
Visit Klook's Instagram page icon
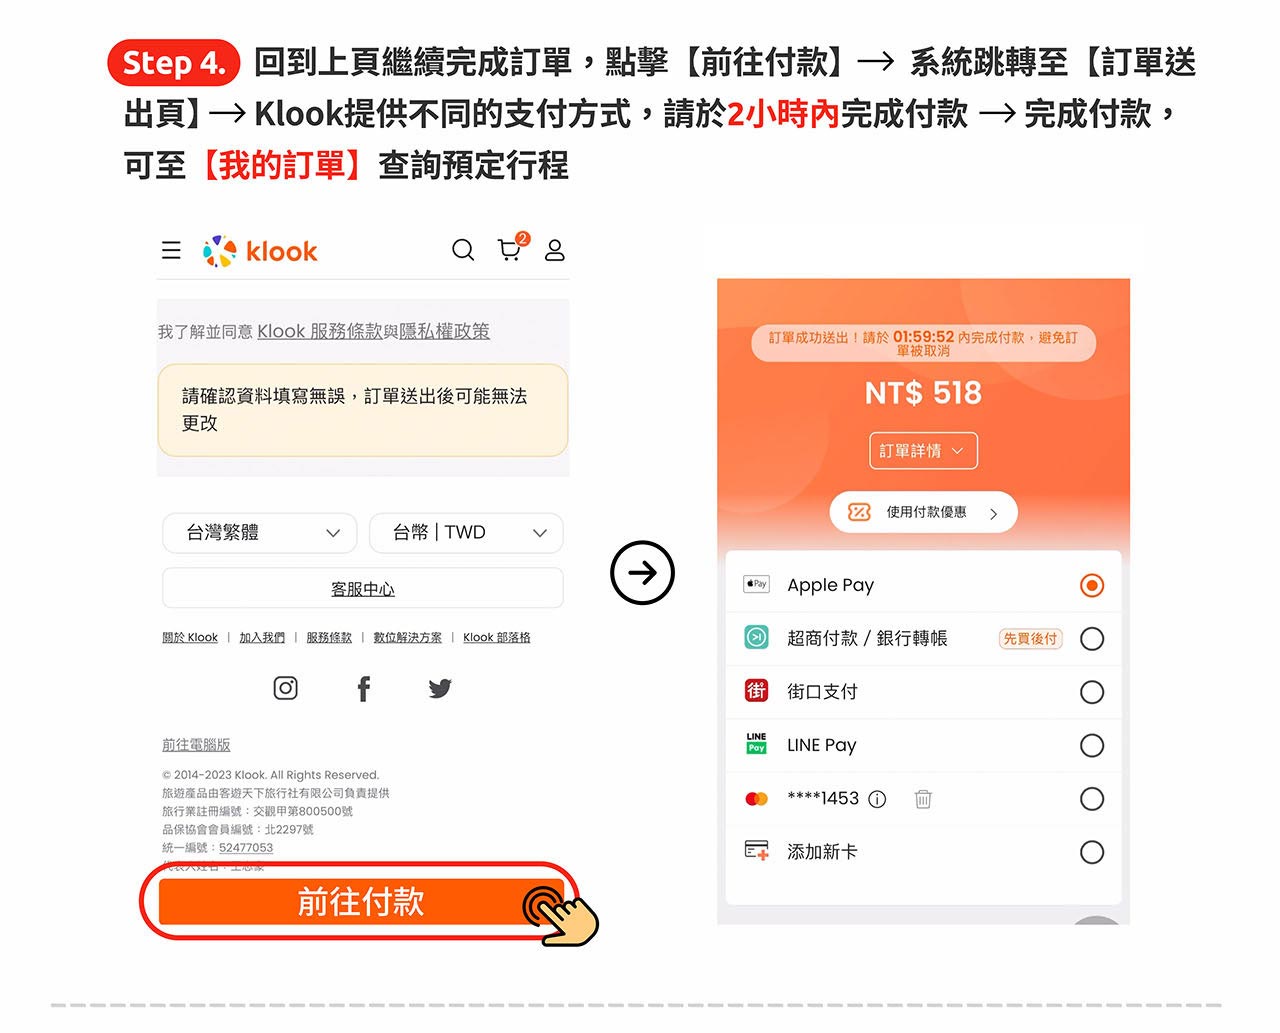286,688
